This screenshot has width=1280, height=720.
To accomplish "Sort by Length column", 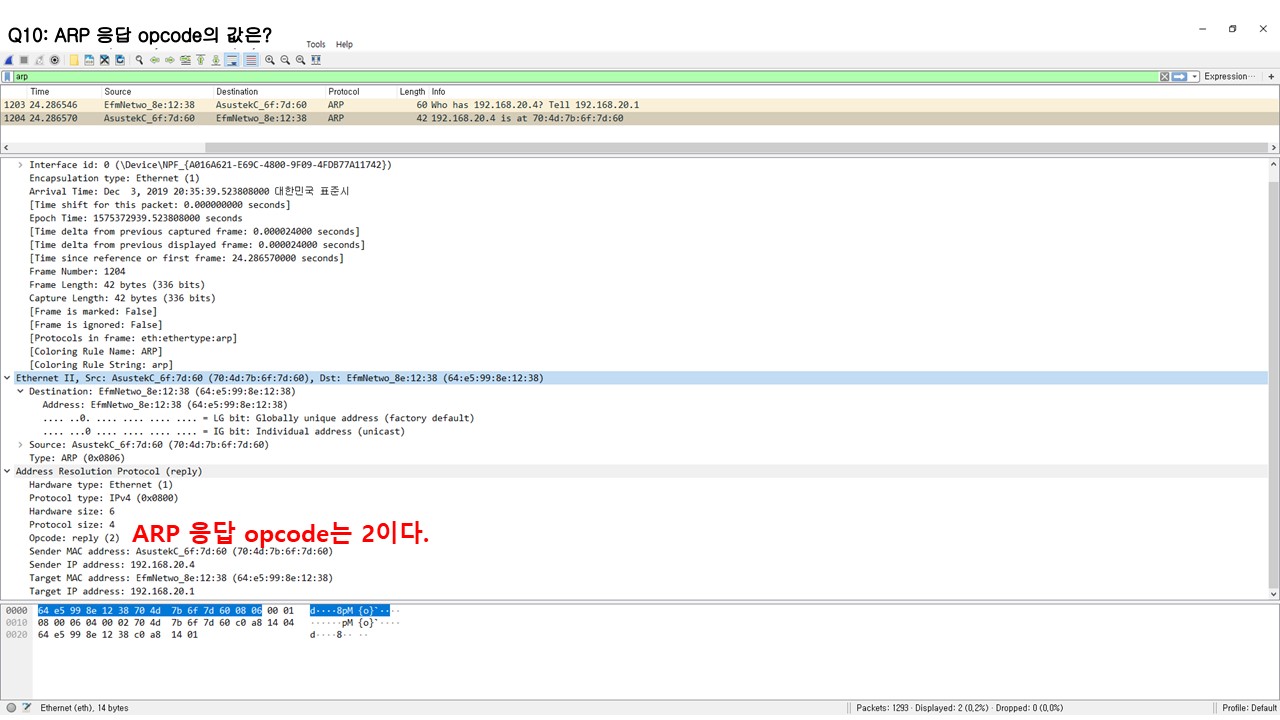I will (x=412, y=92).
